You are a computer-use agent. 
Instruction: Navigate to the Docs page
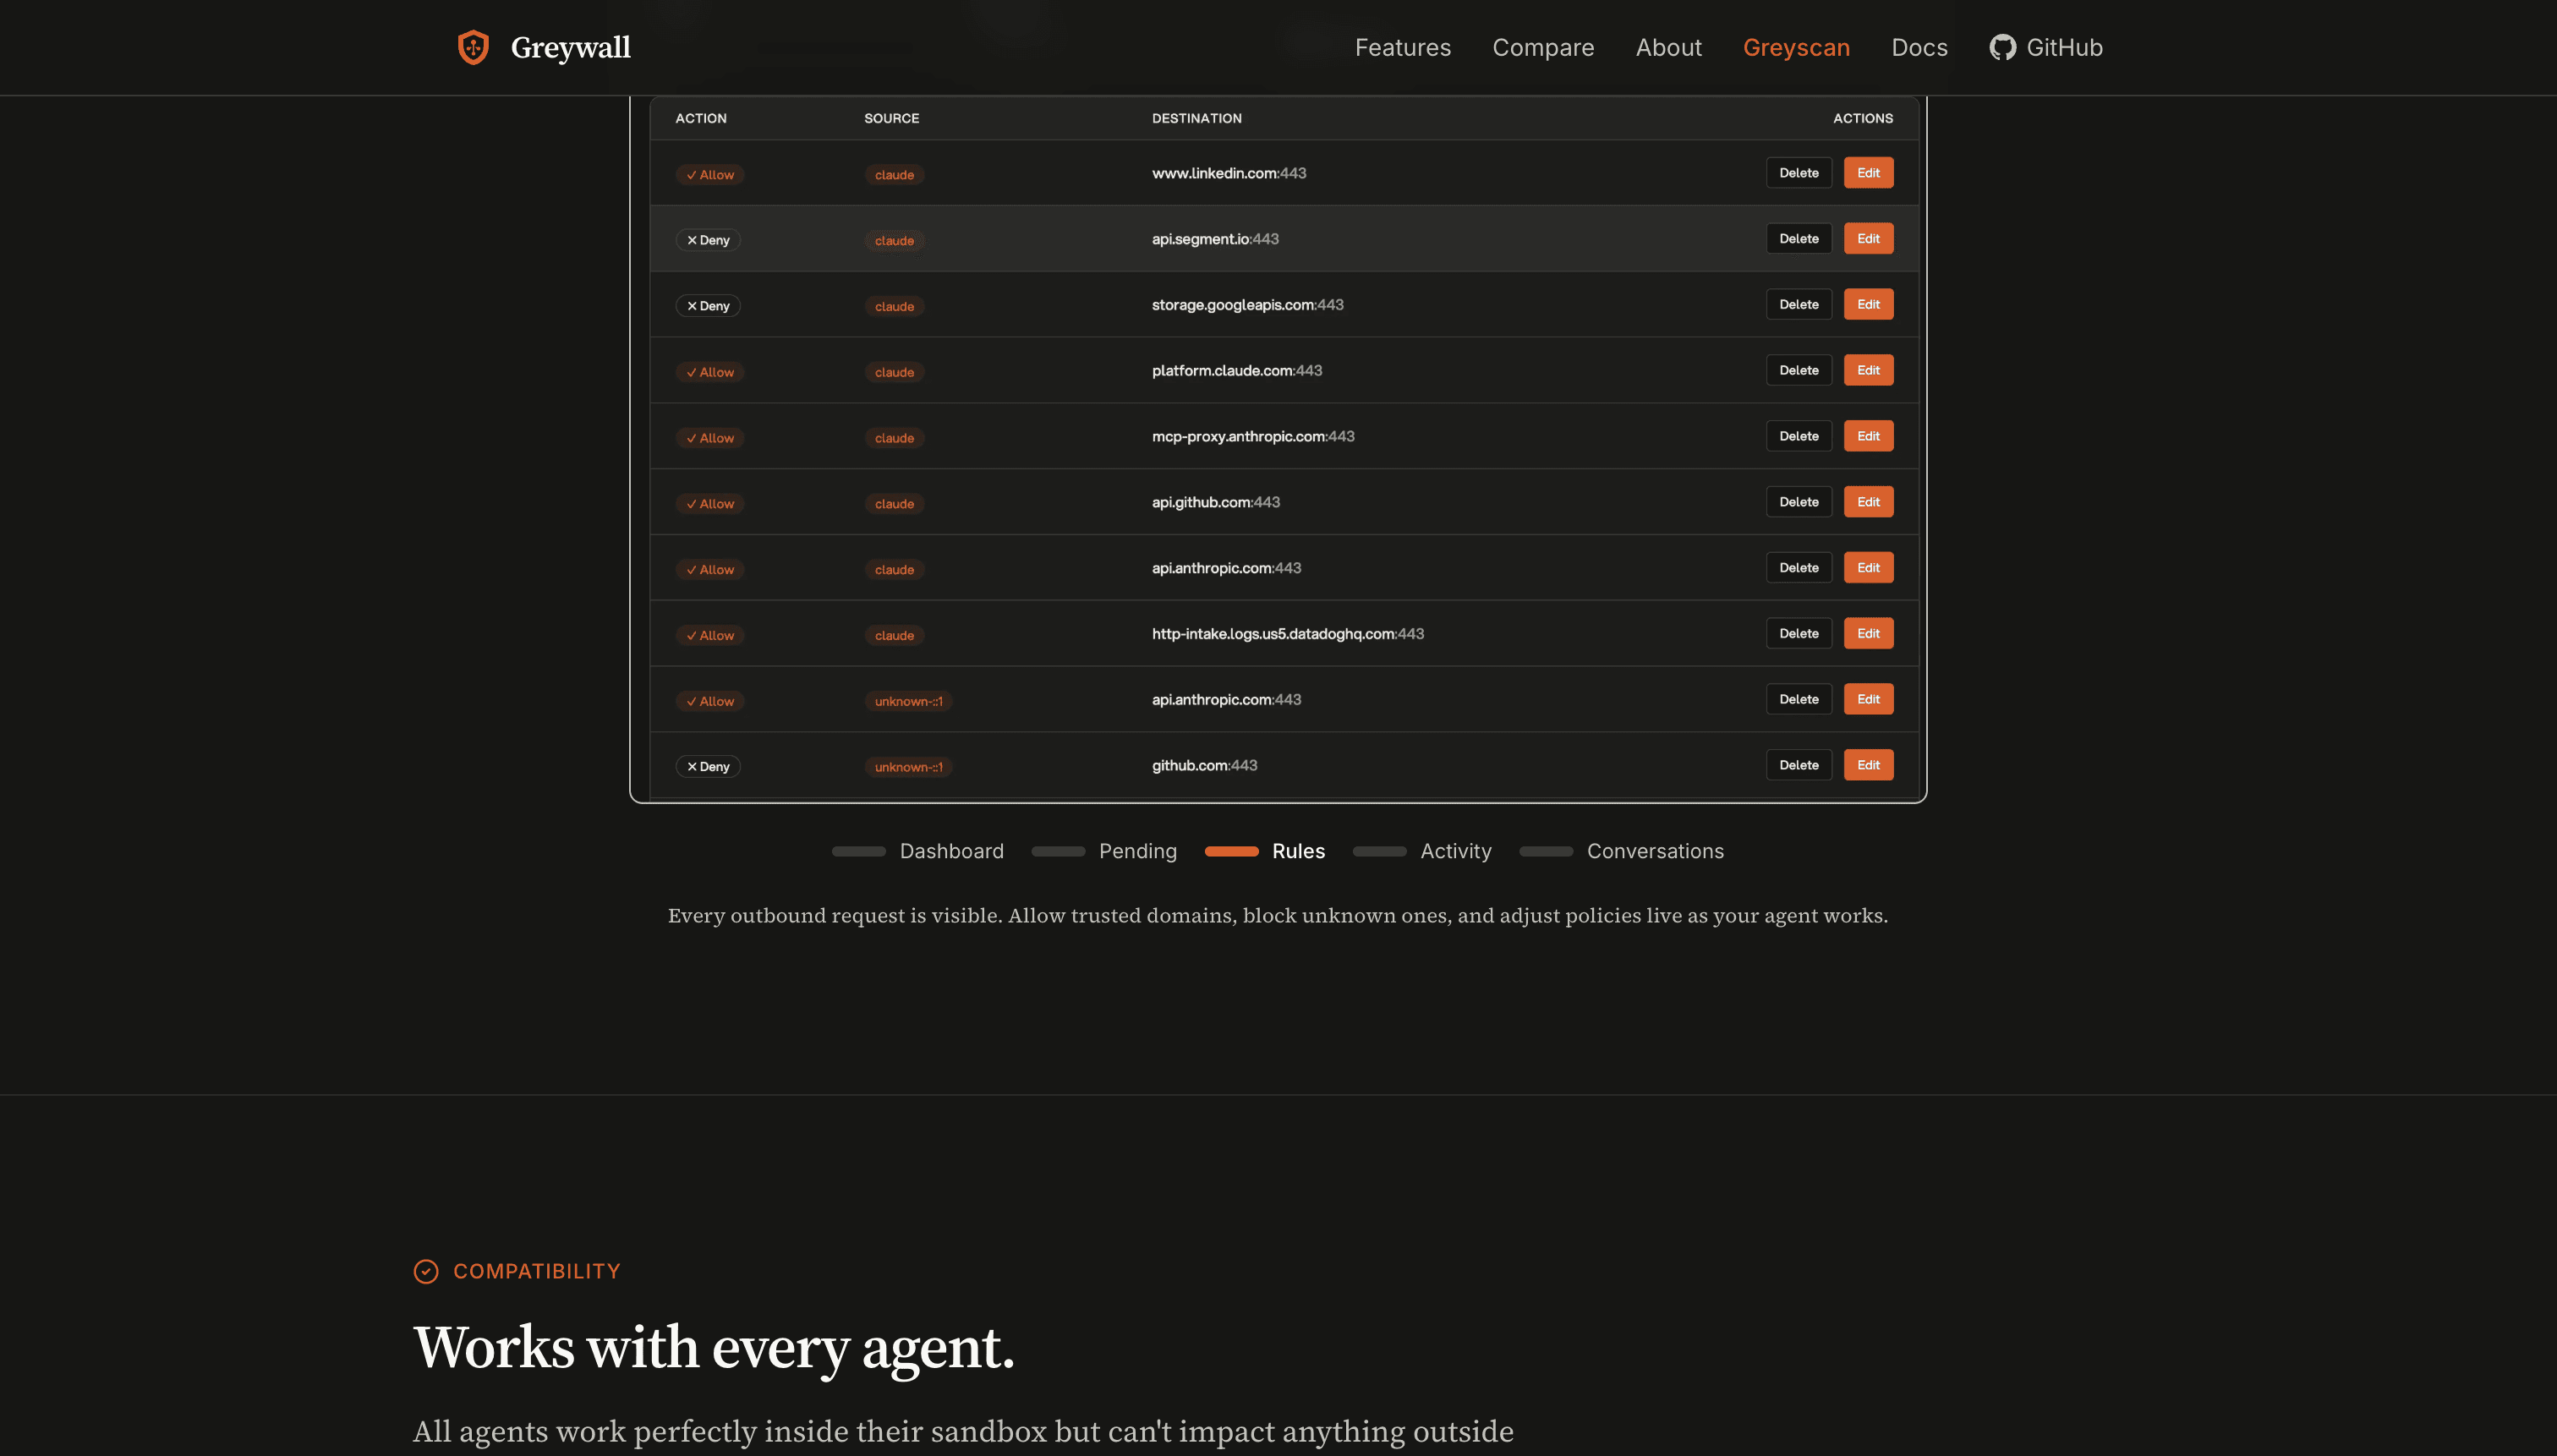tap(1918, 47)
